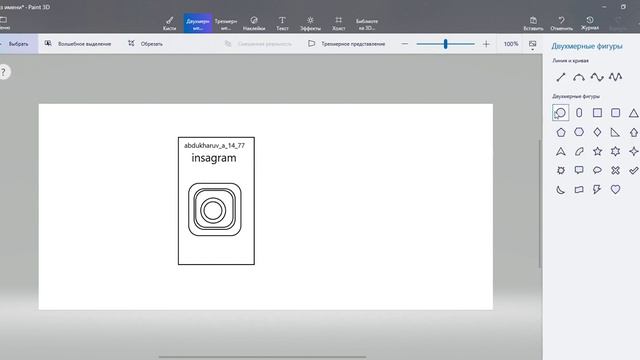The height and width of the screenshot is (360, 640).
Task: Select the Cross X 2D shape
Action: pos(616,170)
